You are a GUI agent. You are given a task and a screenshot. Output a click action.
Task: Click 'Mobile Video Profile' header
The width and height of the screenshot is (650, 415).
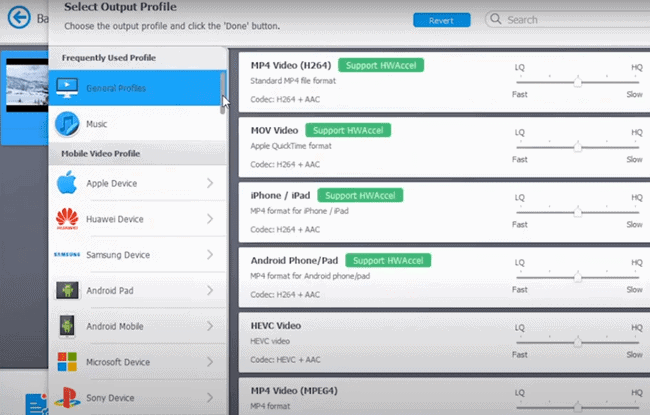(100, 153)
